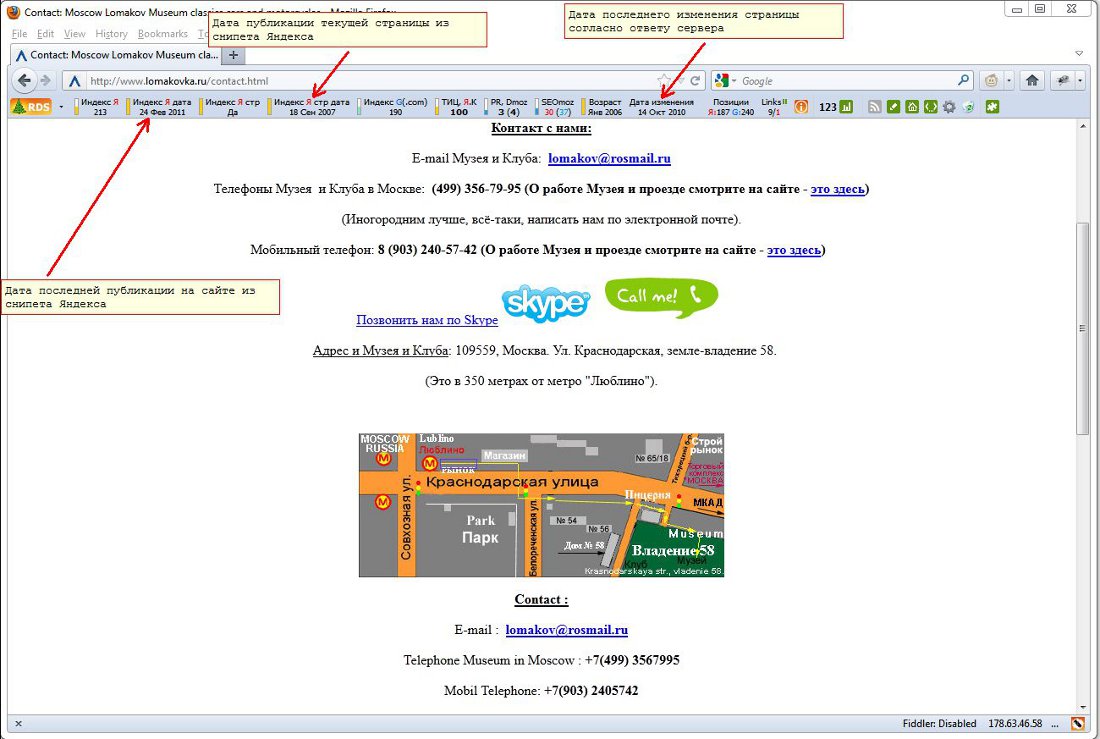
Task: Open the orange info icon in RDS bar
Action: point(801,106)
